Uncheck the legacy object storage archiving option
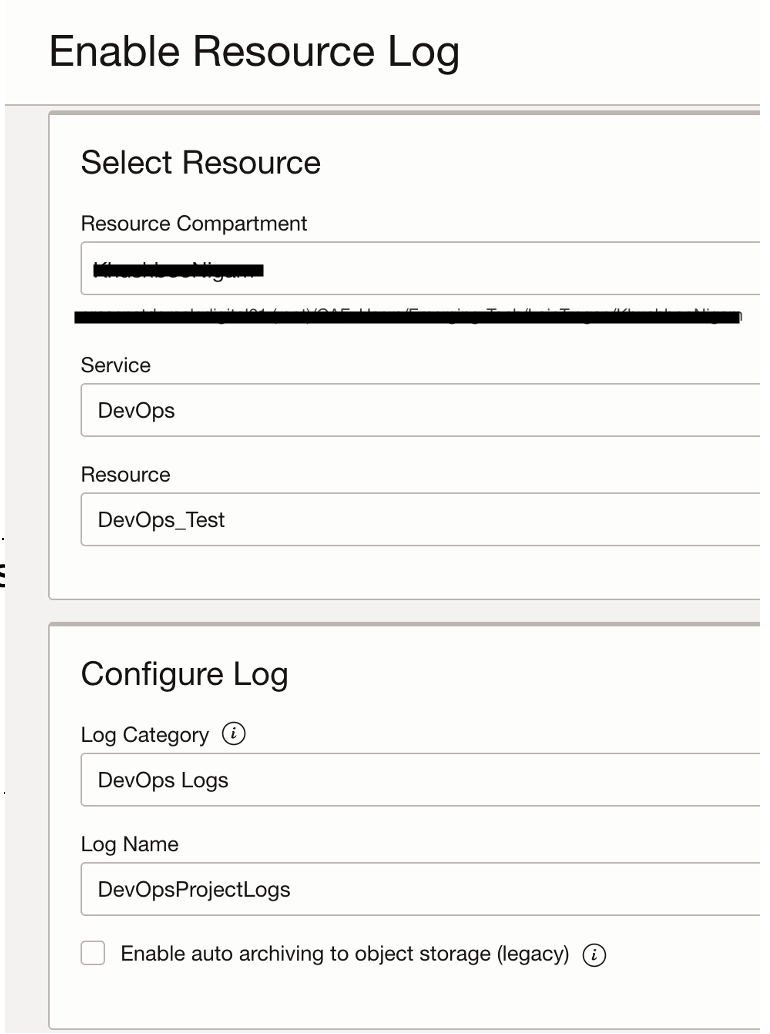Viewport: 770px width, 1034px height. 94,954
